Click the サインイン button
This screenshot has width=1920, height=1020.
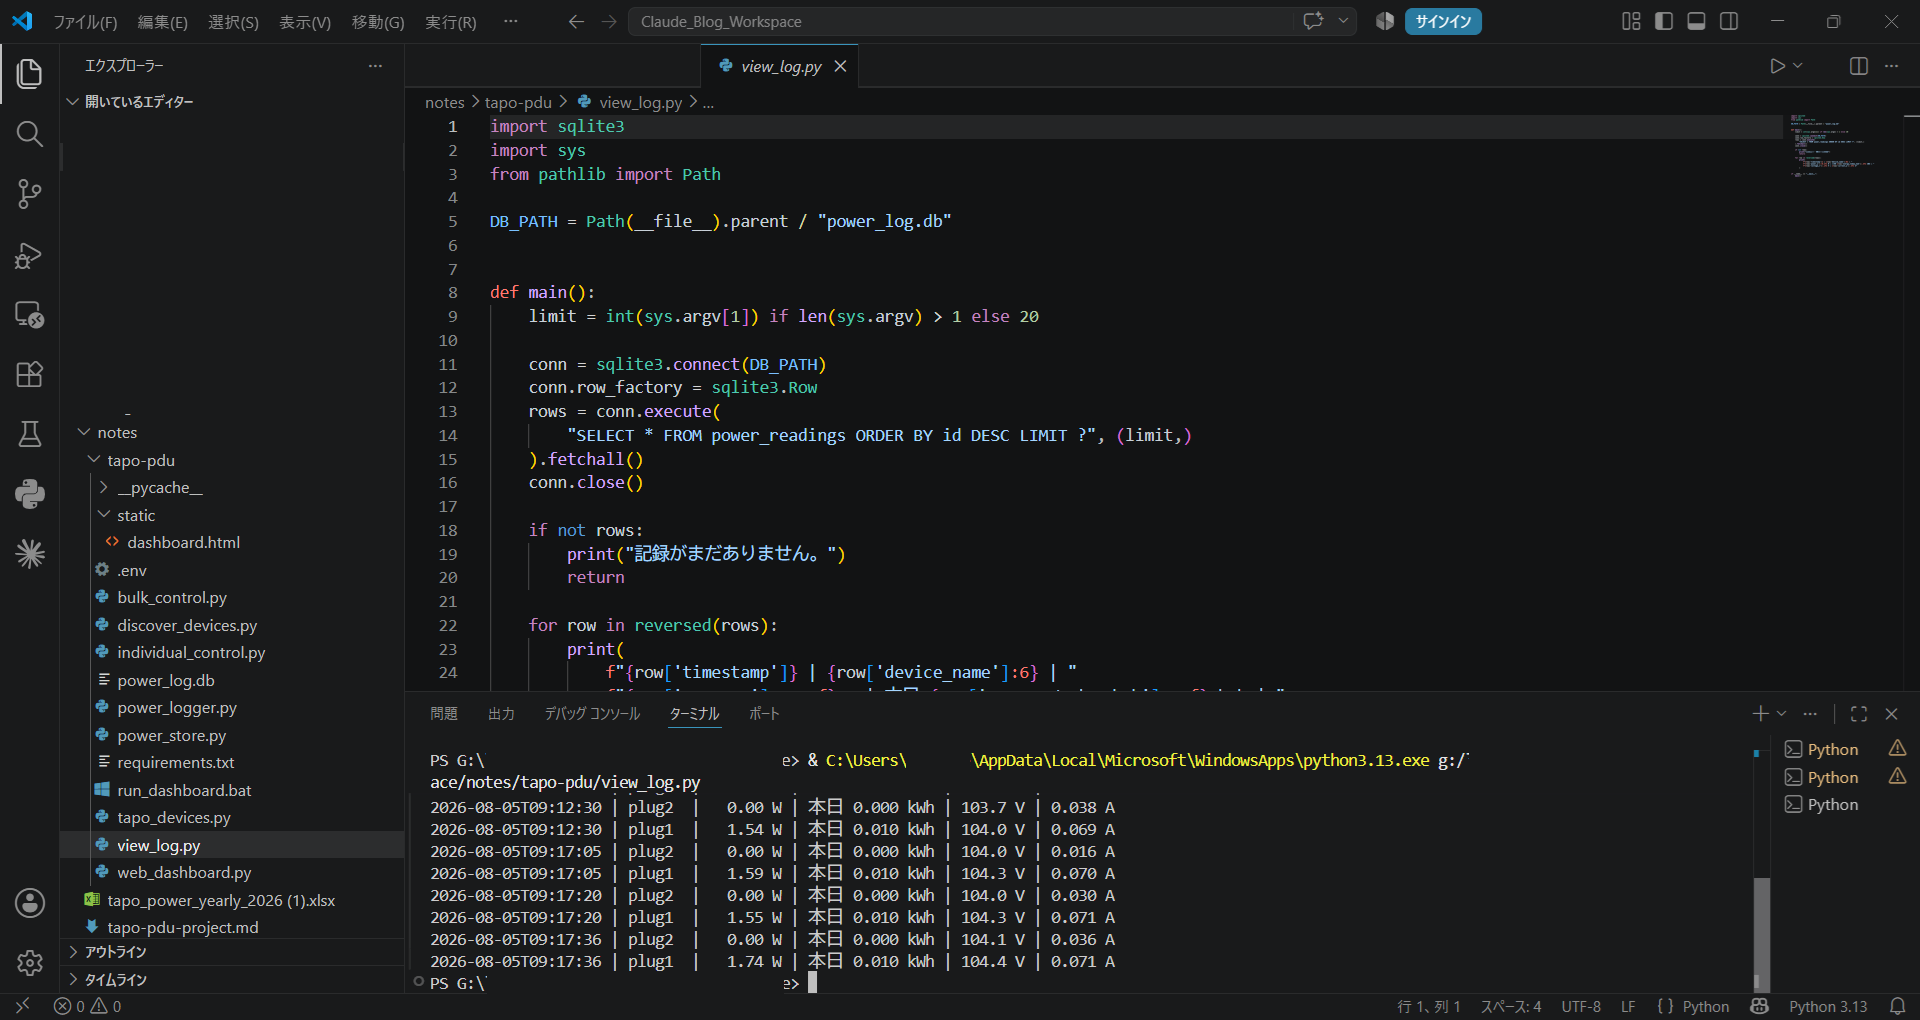point(1442,21)
